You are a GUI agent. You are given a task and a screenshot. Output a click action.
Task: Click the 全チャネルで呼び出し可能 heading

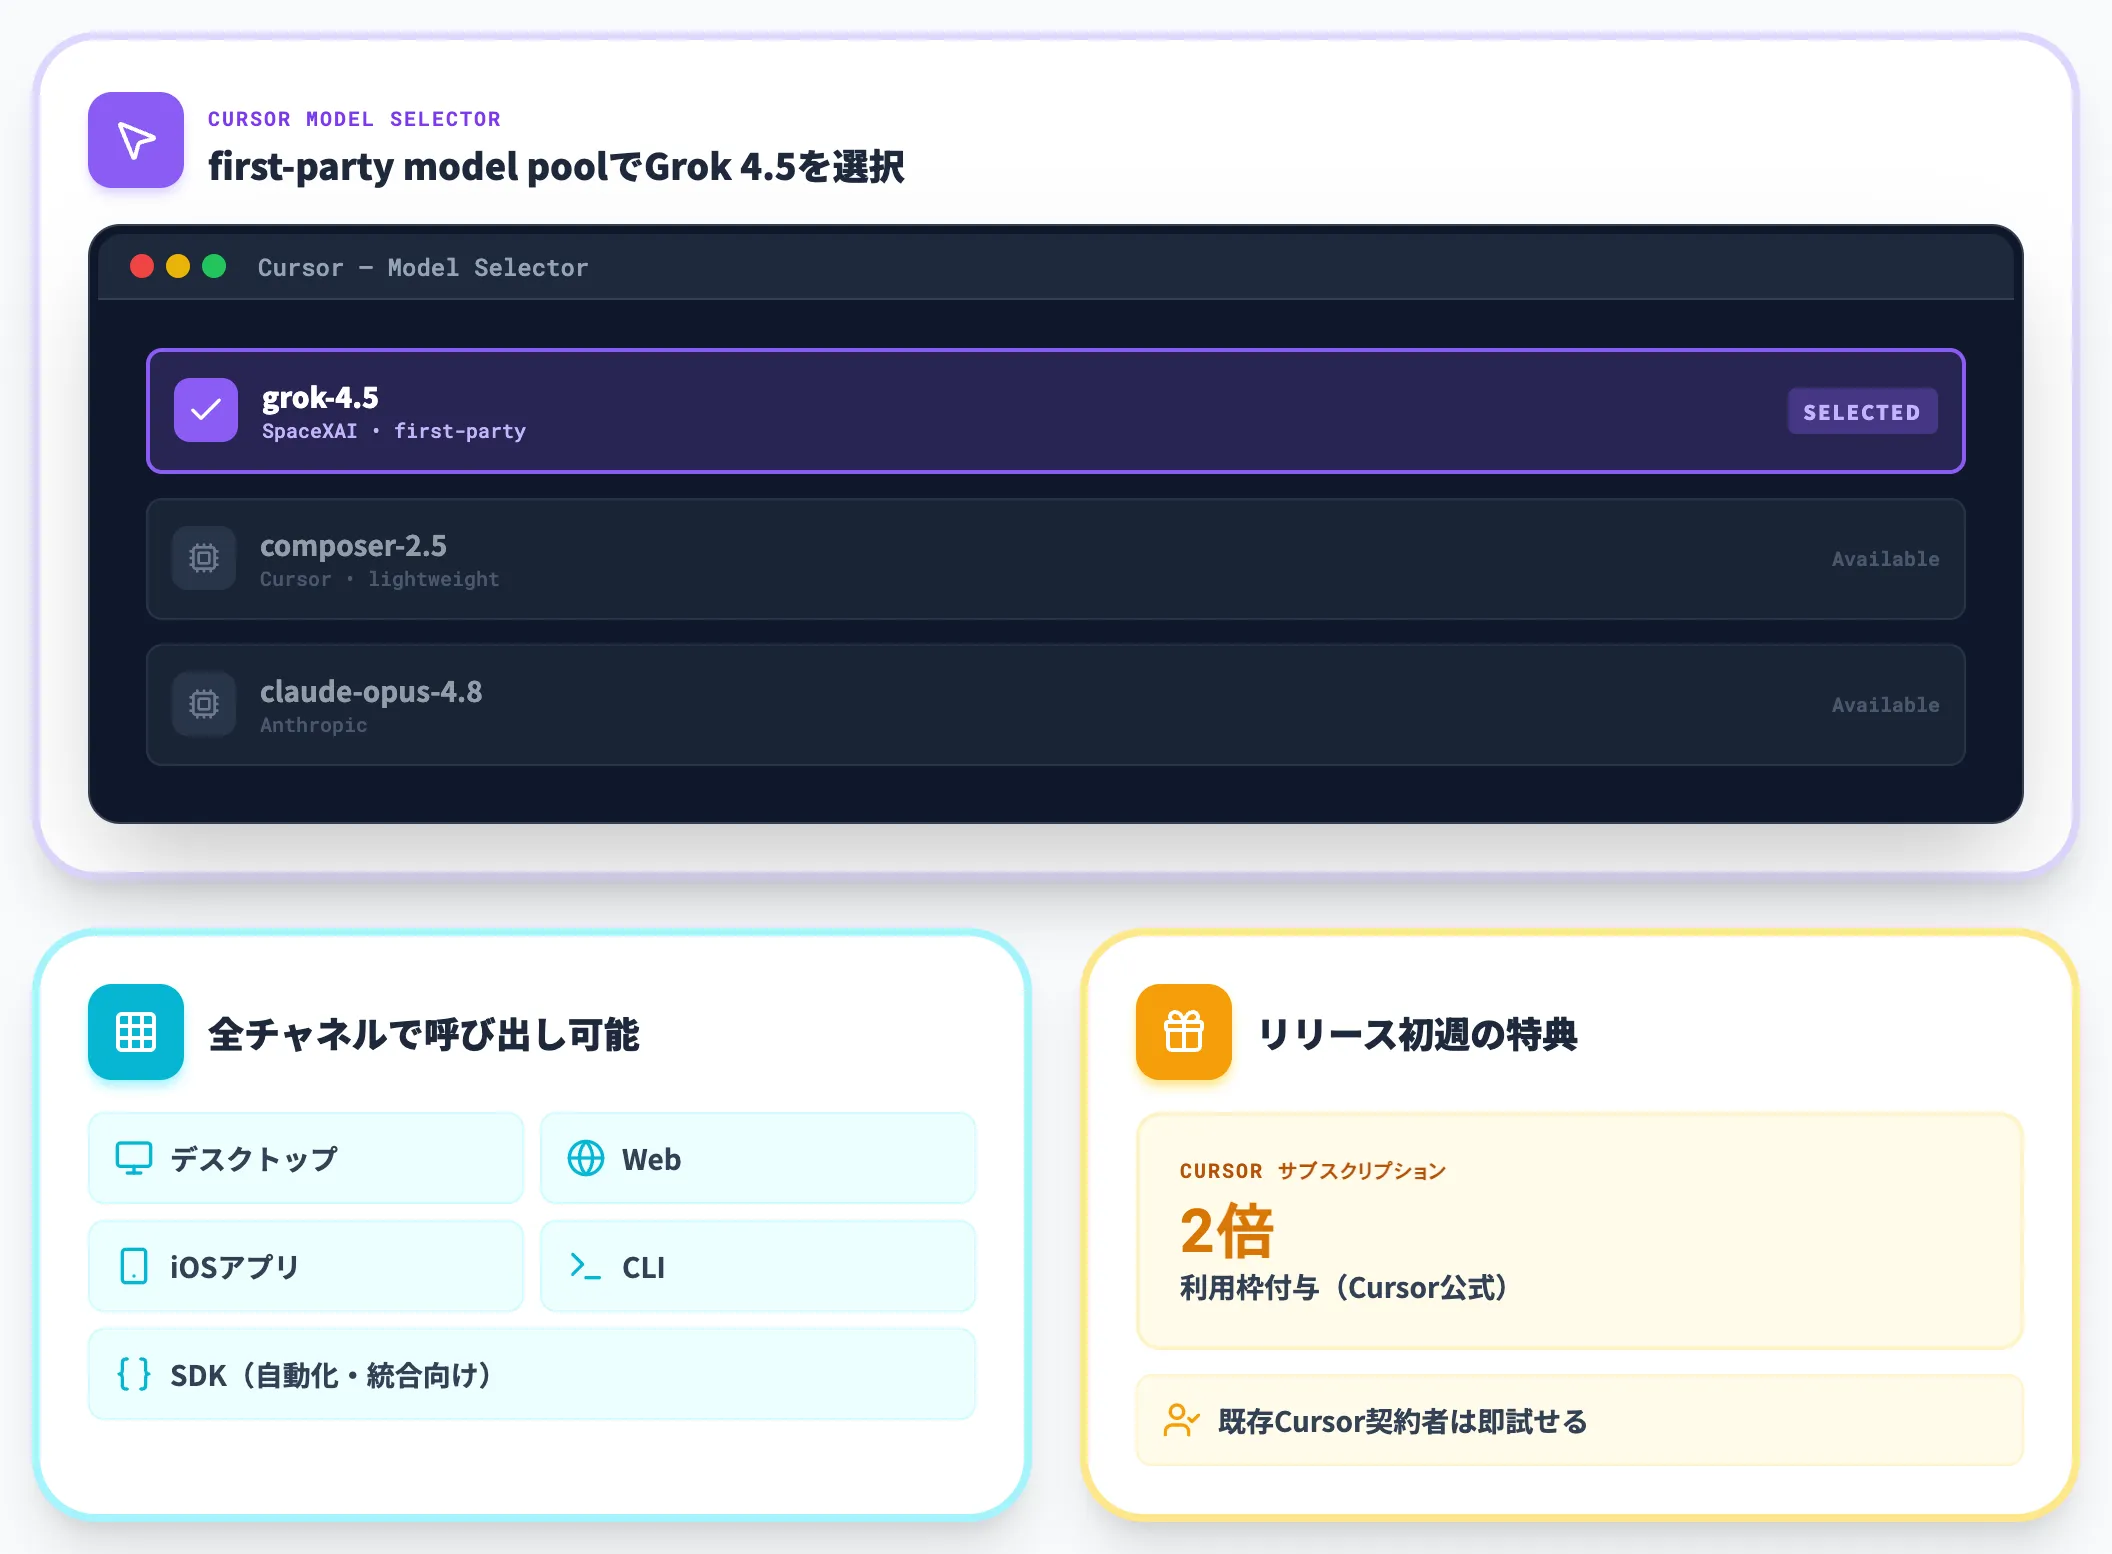click(424, 1034)
